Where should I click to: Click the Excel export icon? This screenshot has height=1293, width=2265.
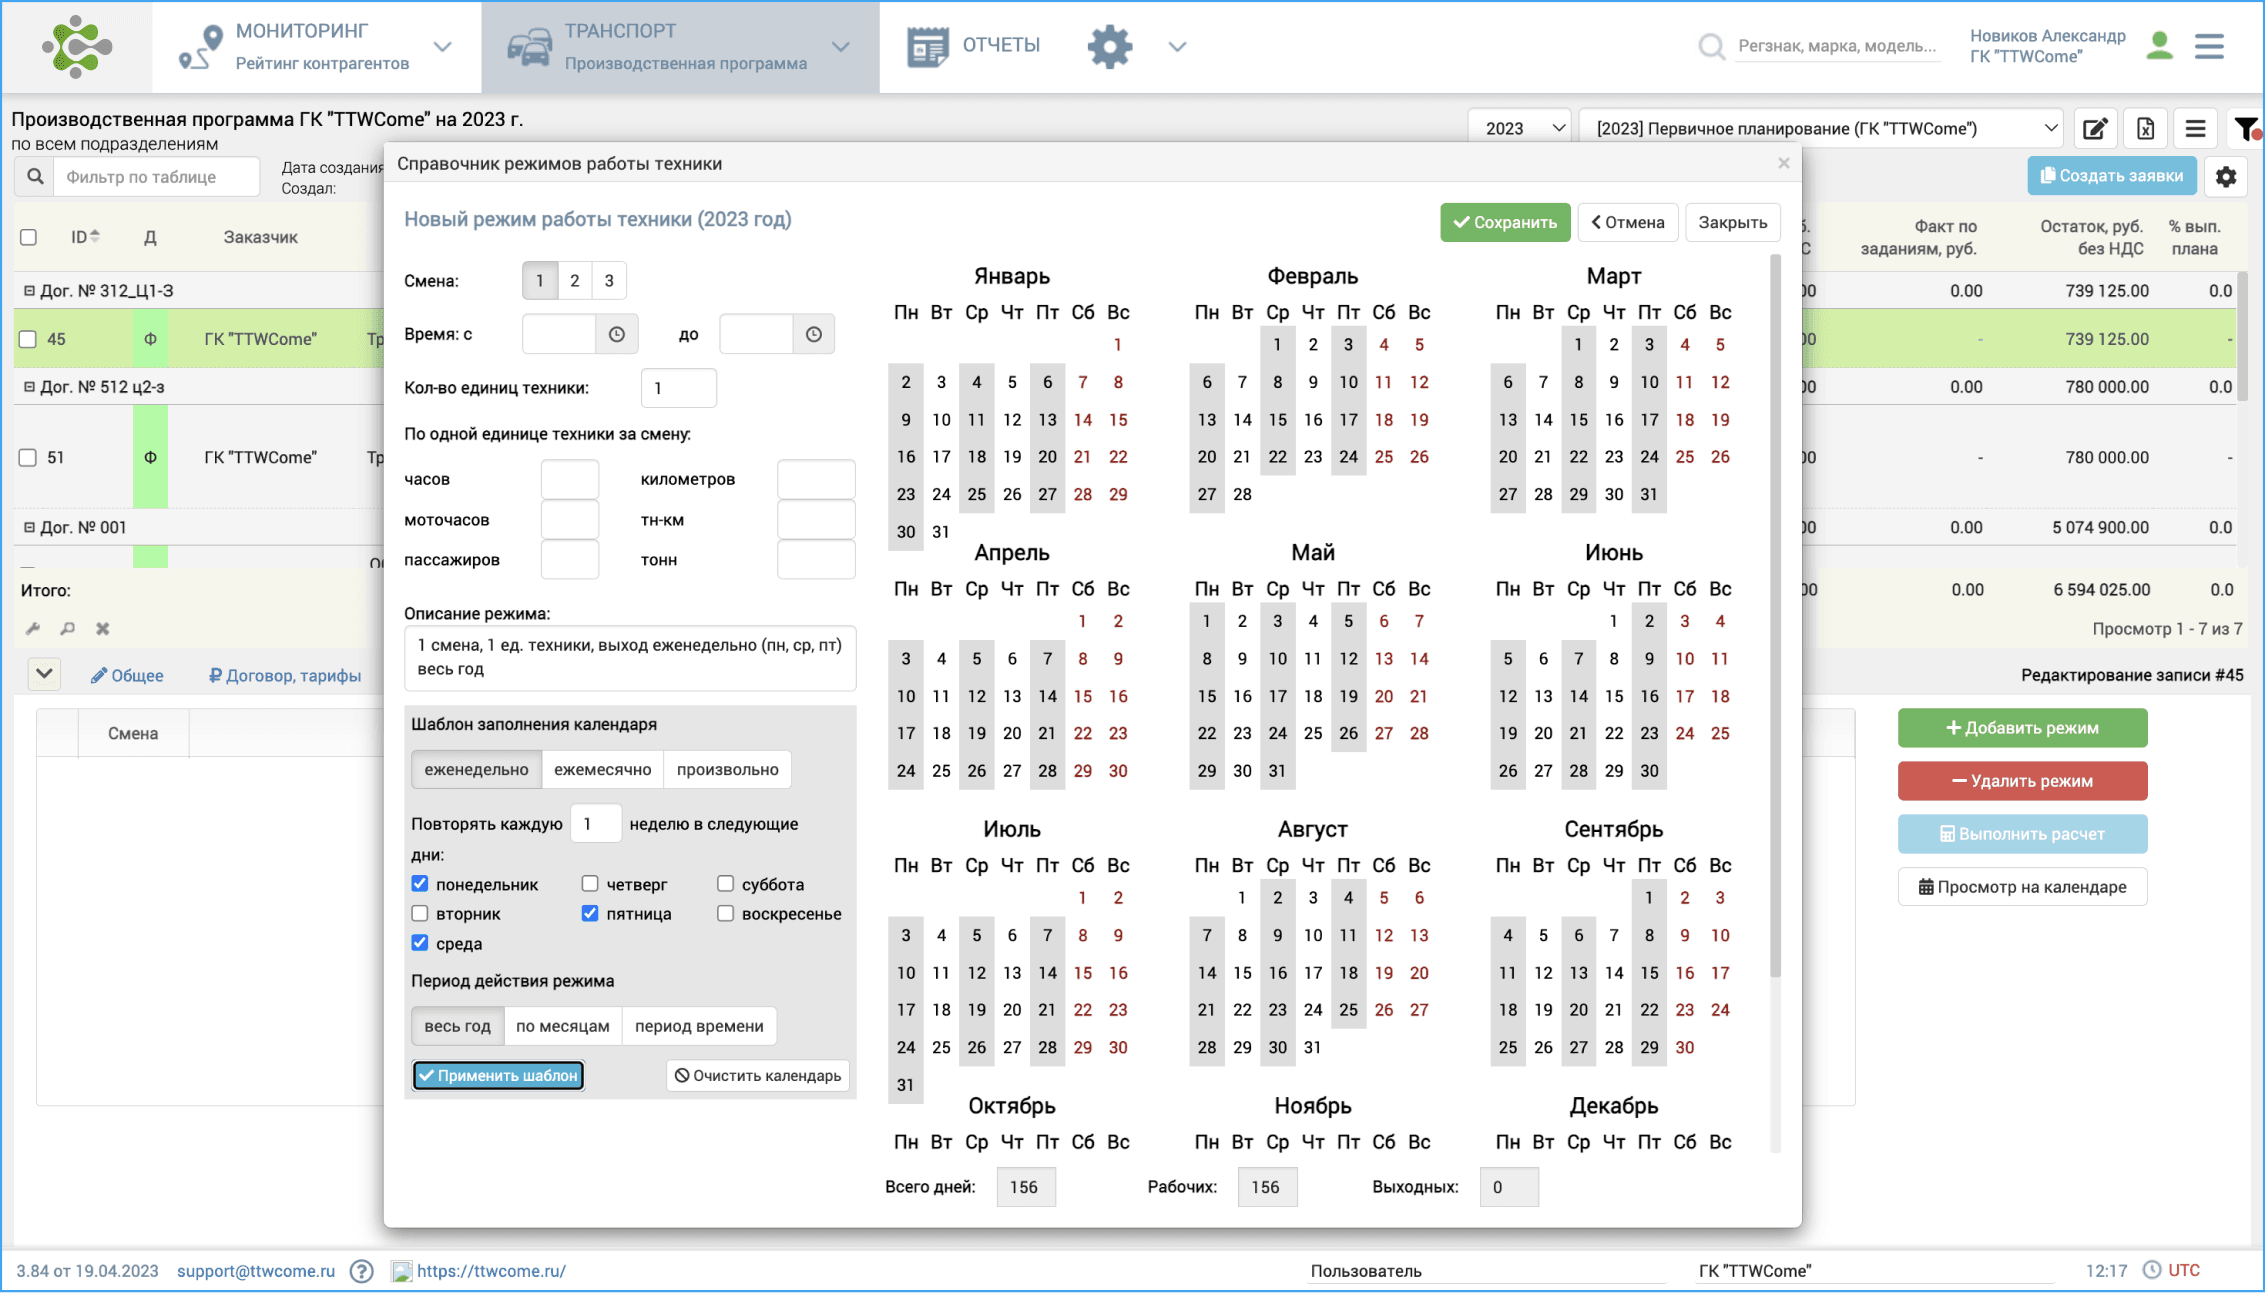[x=2145, y=129]
